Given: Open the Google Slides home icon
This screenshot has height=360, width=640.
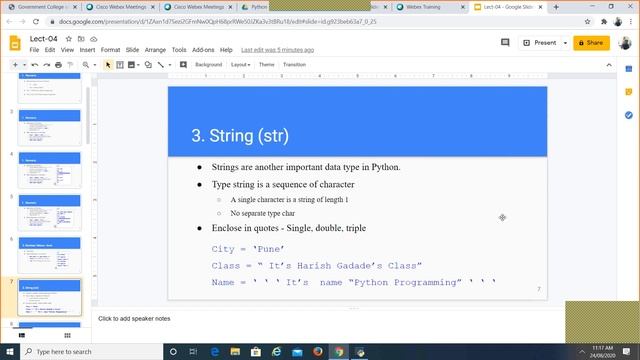Looking at the screenshot, I should coord(15,43).
